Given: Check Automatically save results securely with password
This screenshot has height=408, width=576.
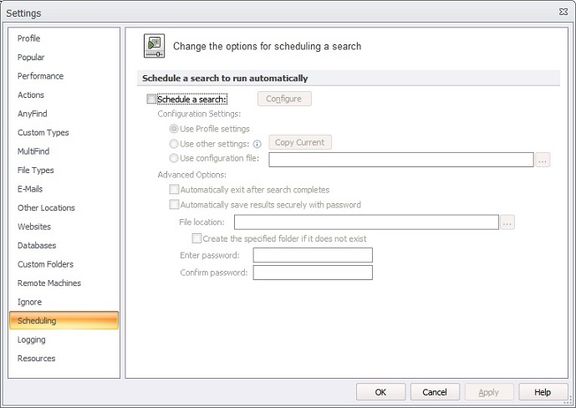Looking at the screenshot, I should coord(174,204).
